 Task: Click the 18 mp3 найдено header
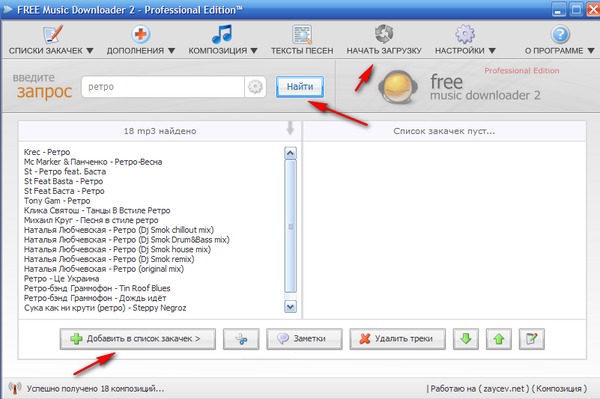pos(160,131)
